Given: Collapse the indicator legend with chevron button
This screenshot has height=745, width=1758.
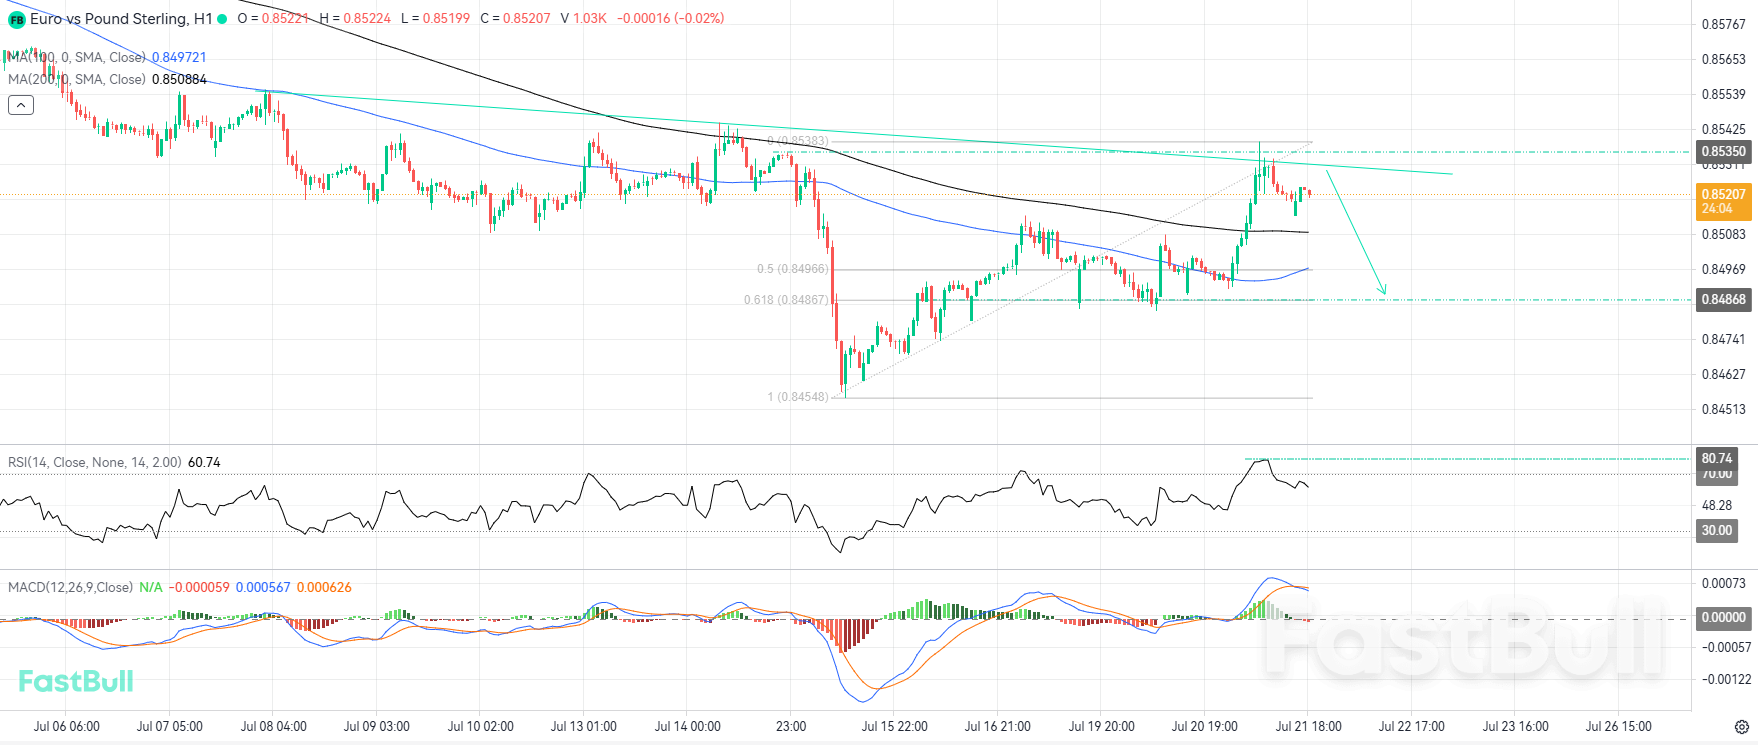Looking at the screenshot, I should (x=21, y=105).
